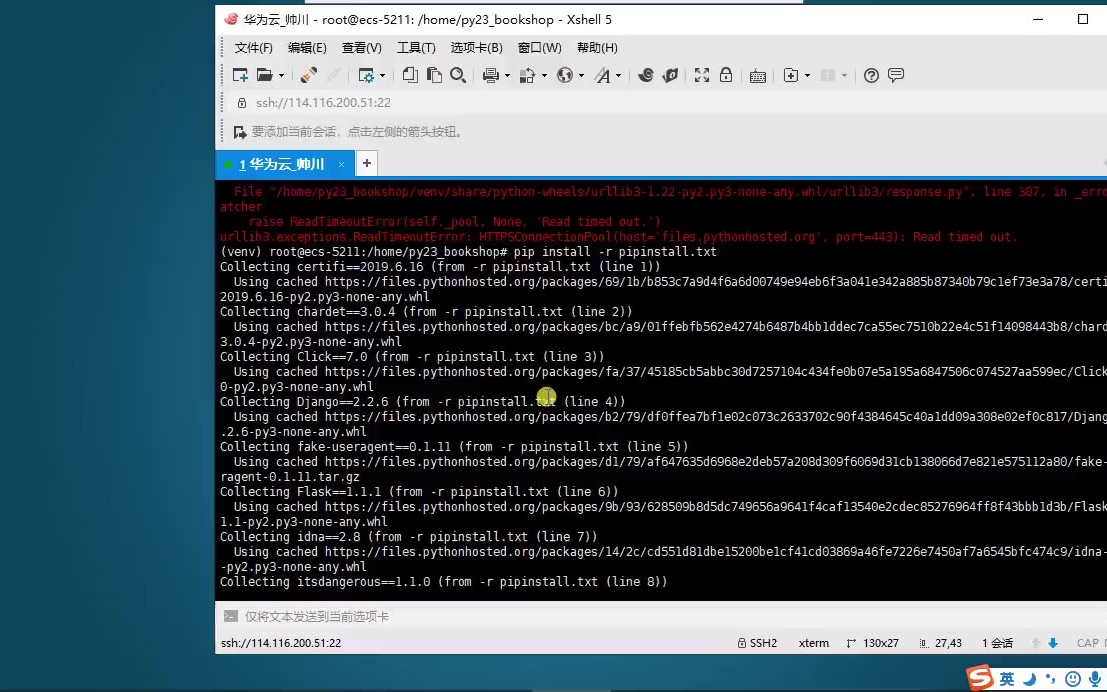Open the virtual keyboard icon
1107x692 pixels.
(758, 75)
